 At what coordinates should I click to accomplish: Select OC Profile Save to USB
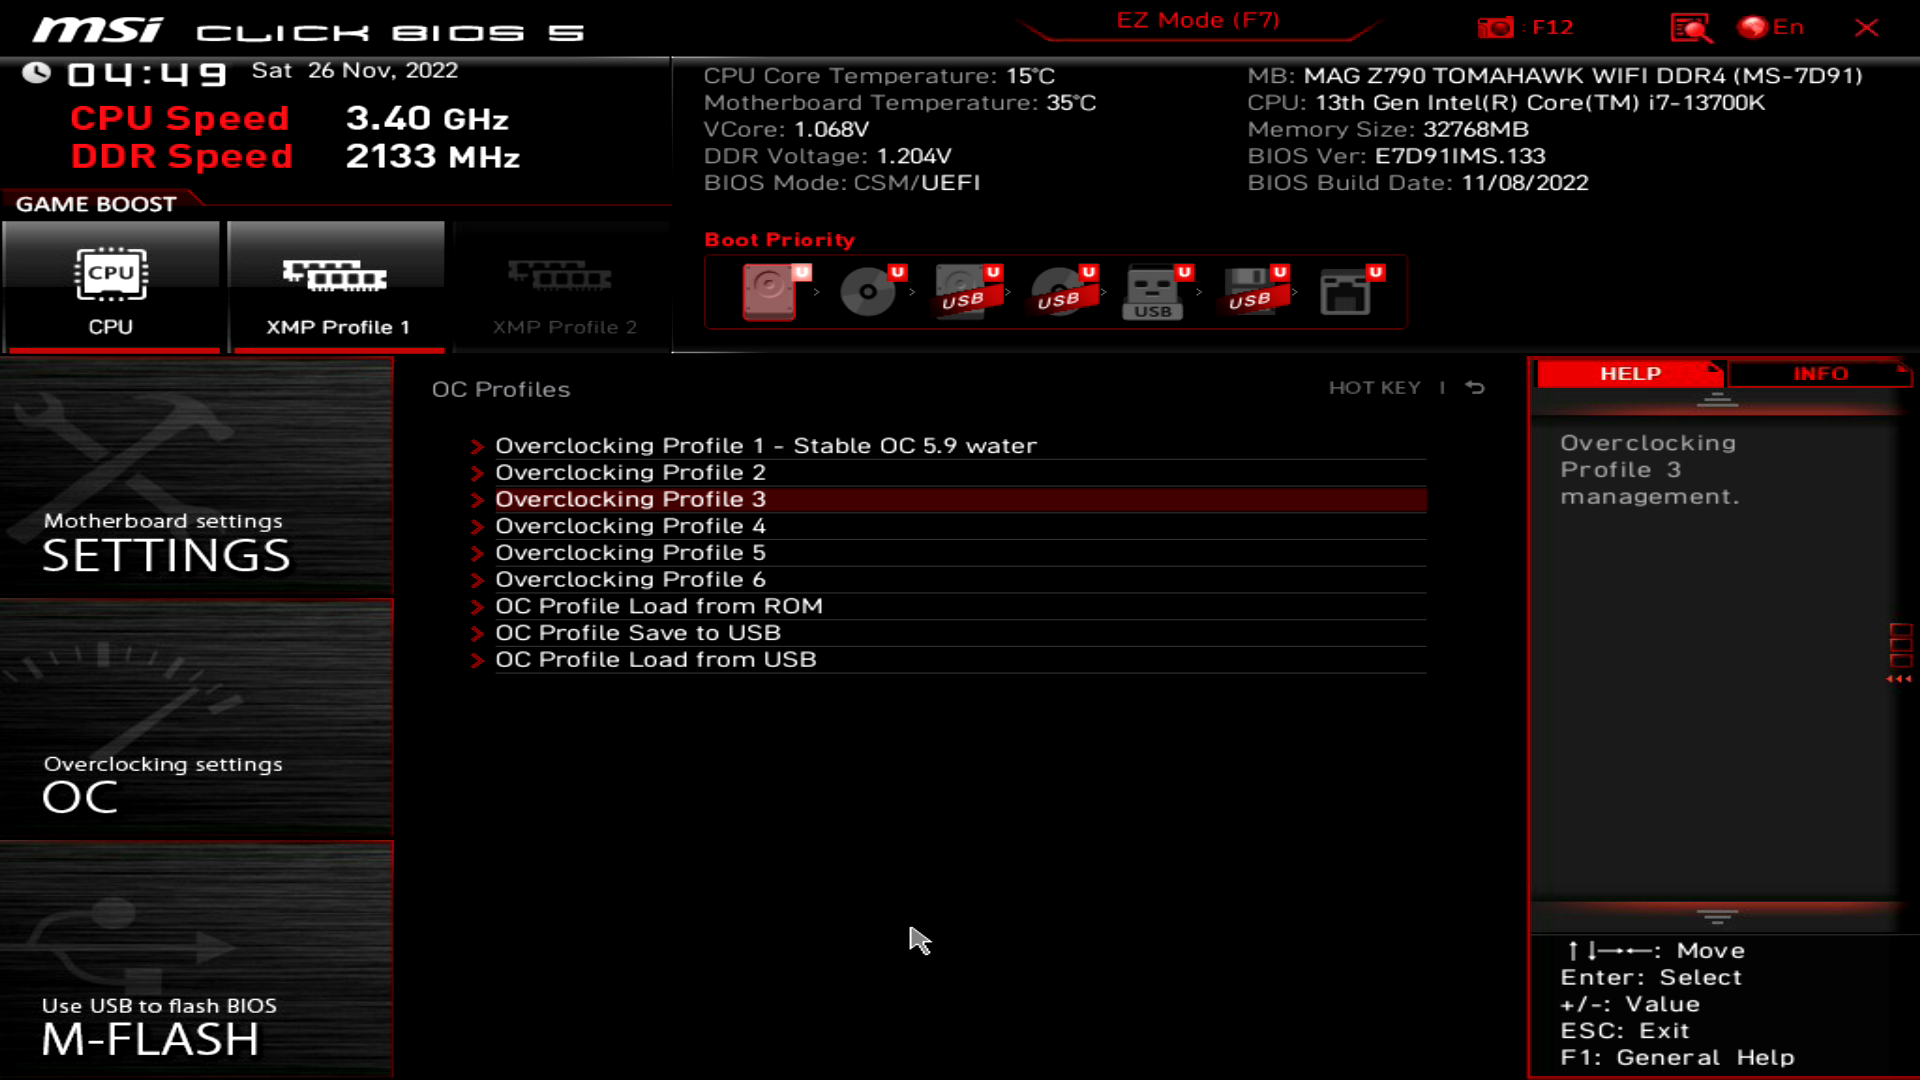960,633
